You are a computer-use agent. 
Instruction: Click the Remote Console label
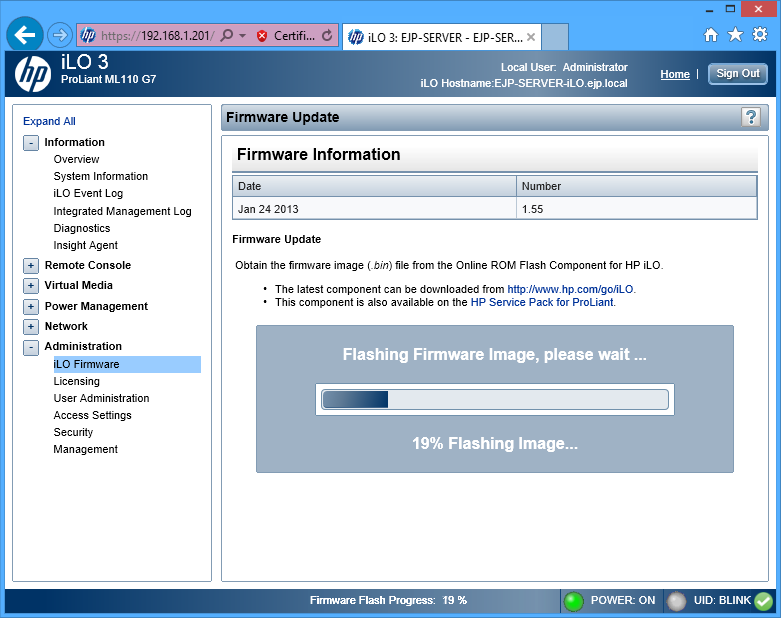(88, 265)
